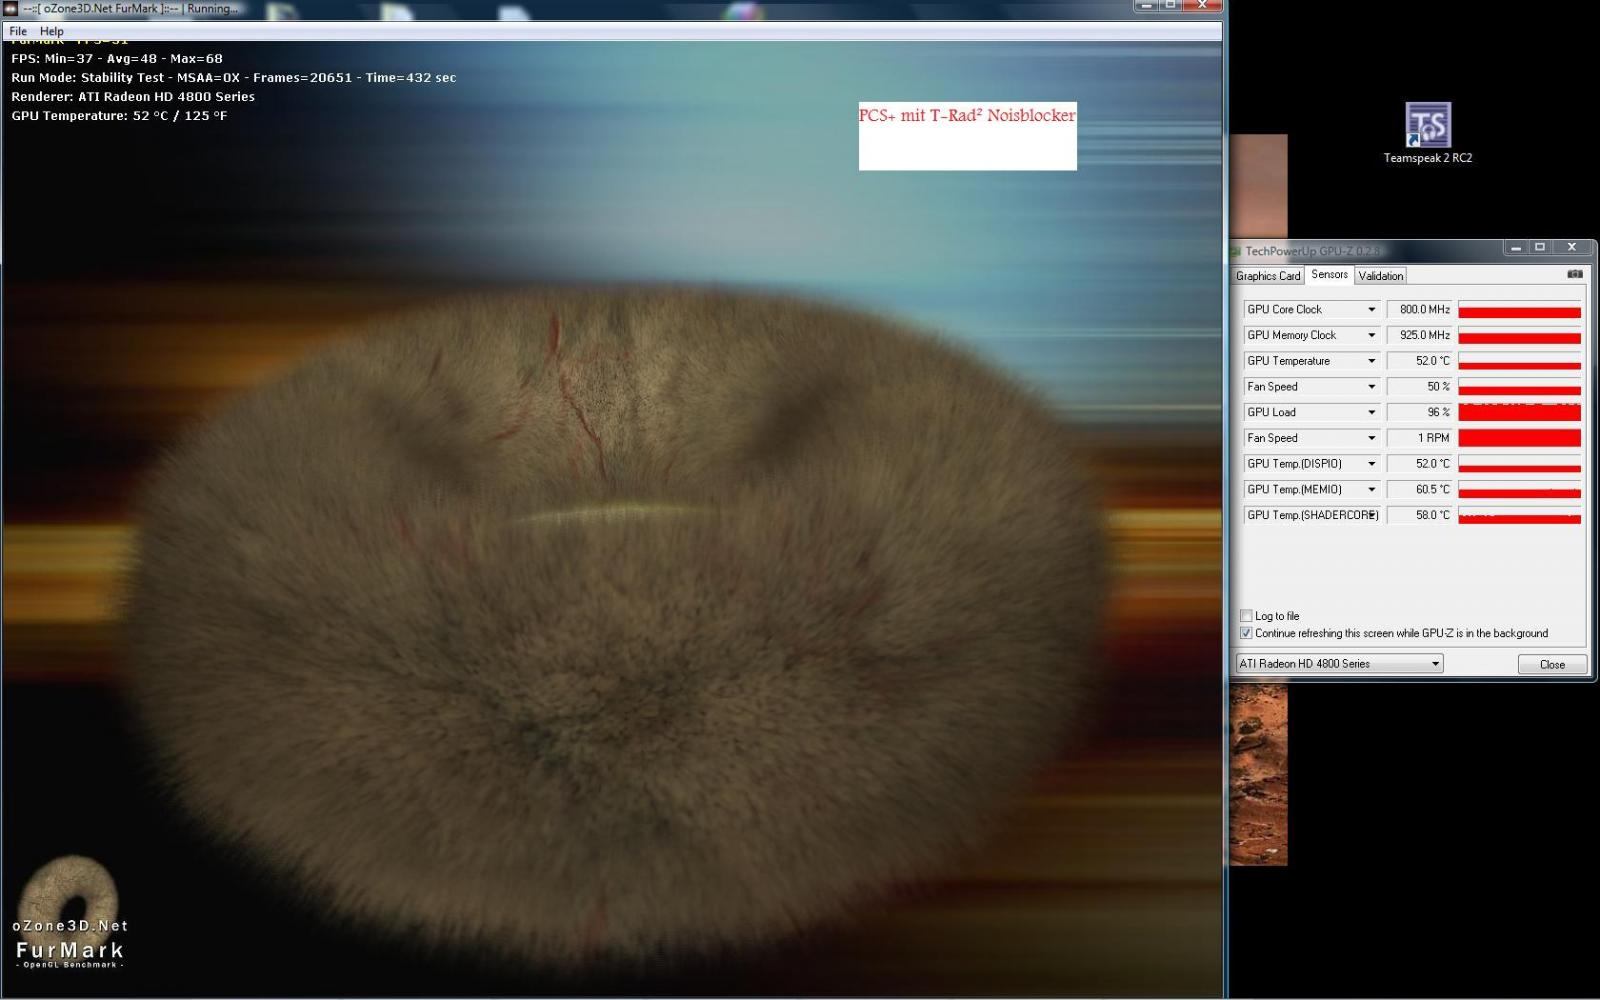
Task: Click the 96 % GPU Load value
Action: pyautogui.click(x=1420, y=412)
